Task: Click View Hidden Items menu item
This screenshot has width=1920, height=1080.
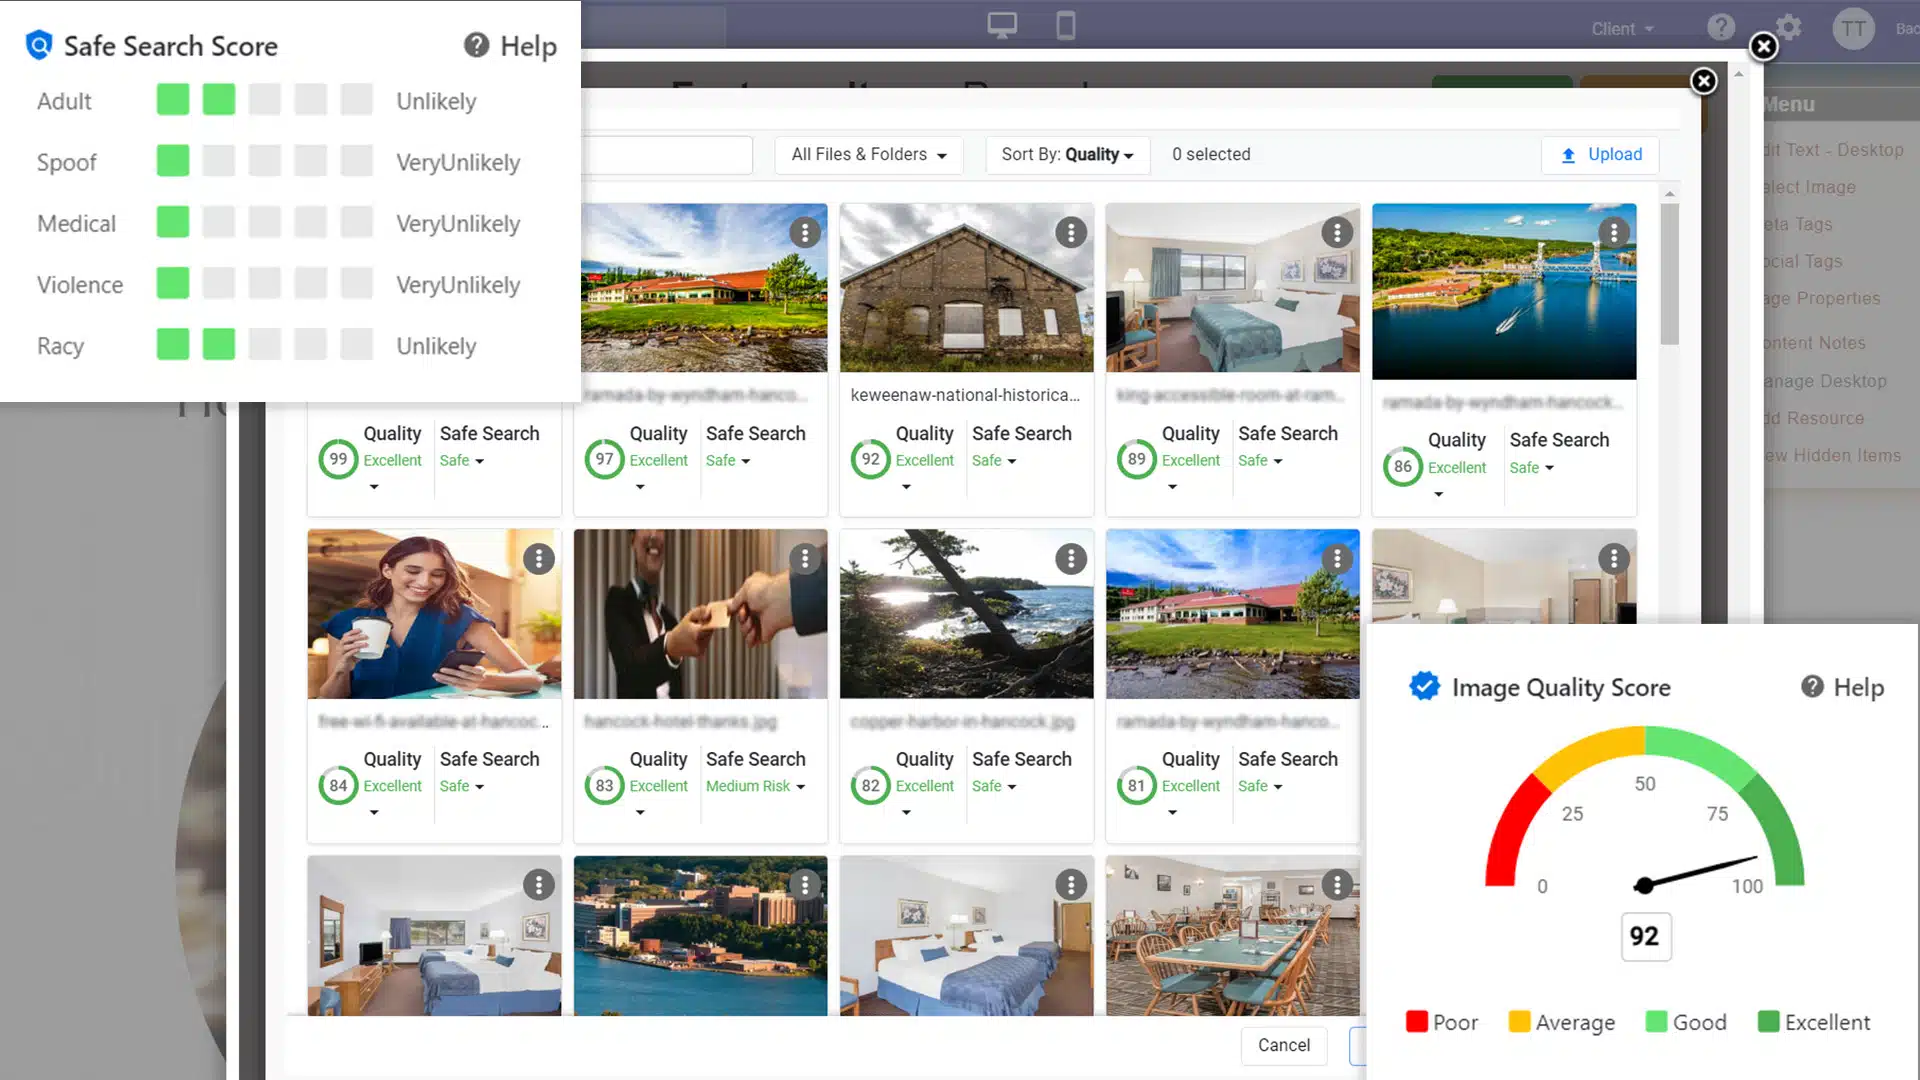Action: (x=1832, y=455)
